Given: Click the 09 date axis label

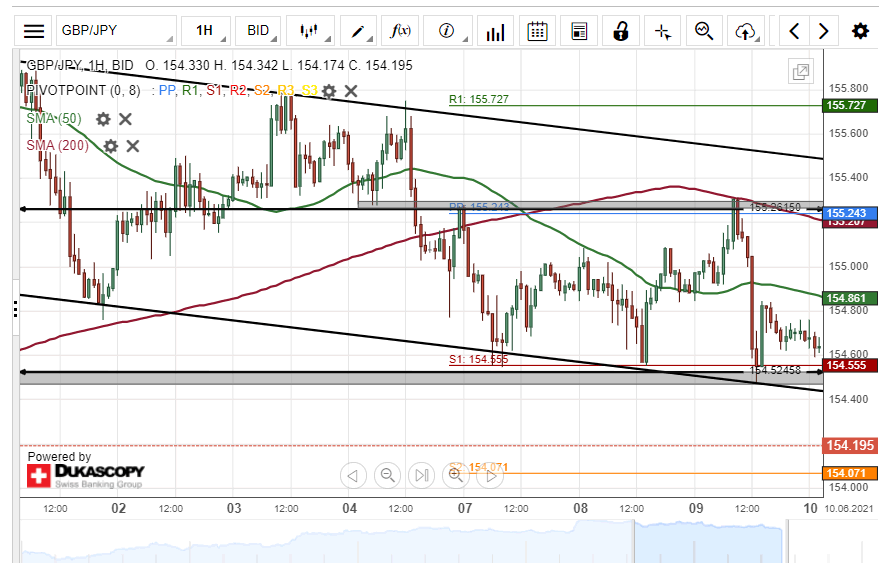Looking at the screenshot, I should (x=696, y=508).
